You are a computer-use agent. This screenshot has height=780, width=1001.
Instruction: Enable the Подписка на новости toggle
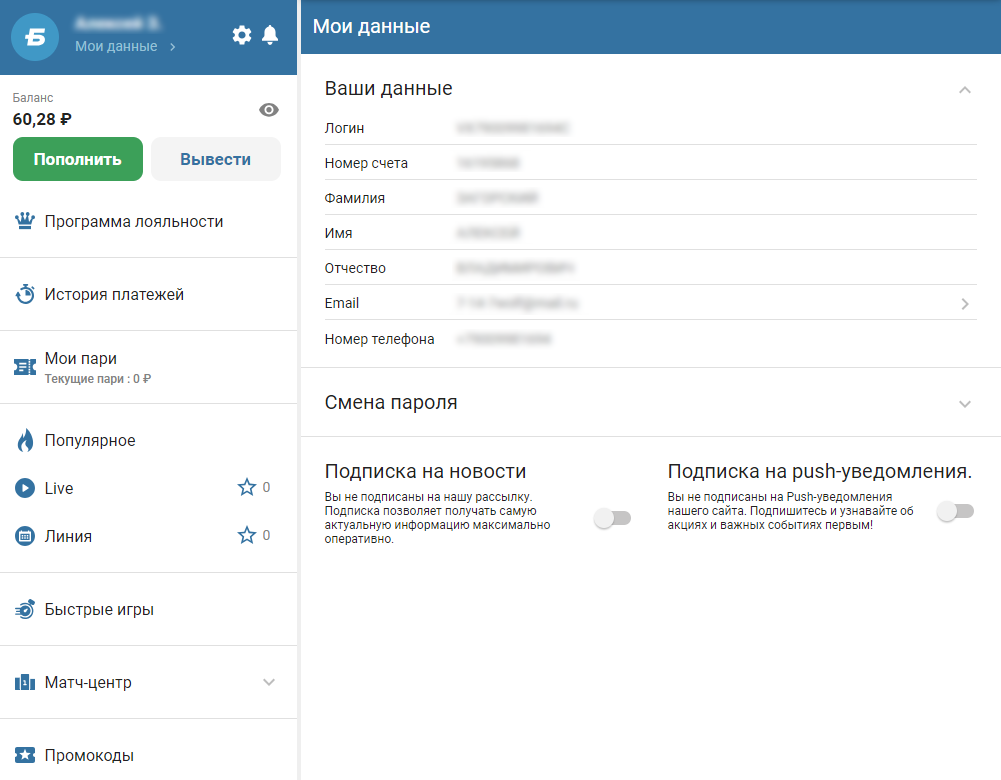tap(613, 518)
